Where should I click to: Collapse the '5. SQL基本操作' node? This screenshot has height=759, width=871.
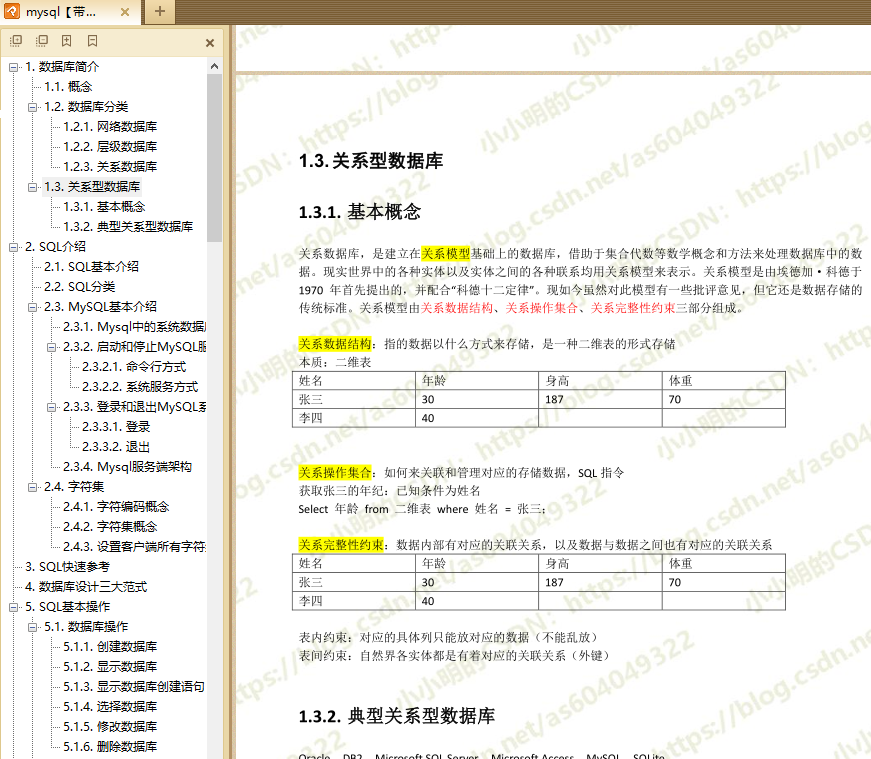click(13, 607)
